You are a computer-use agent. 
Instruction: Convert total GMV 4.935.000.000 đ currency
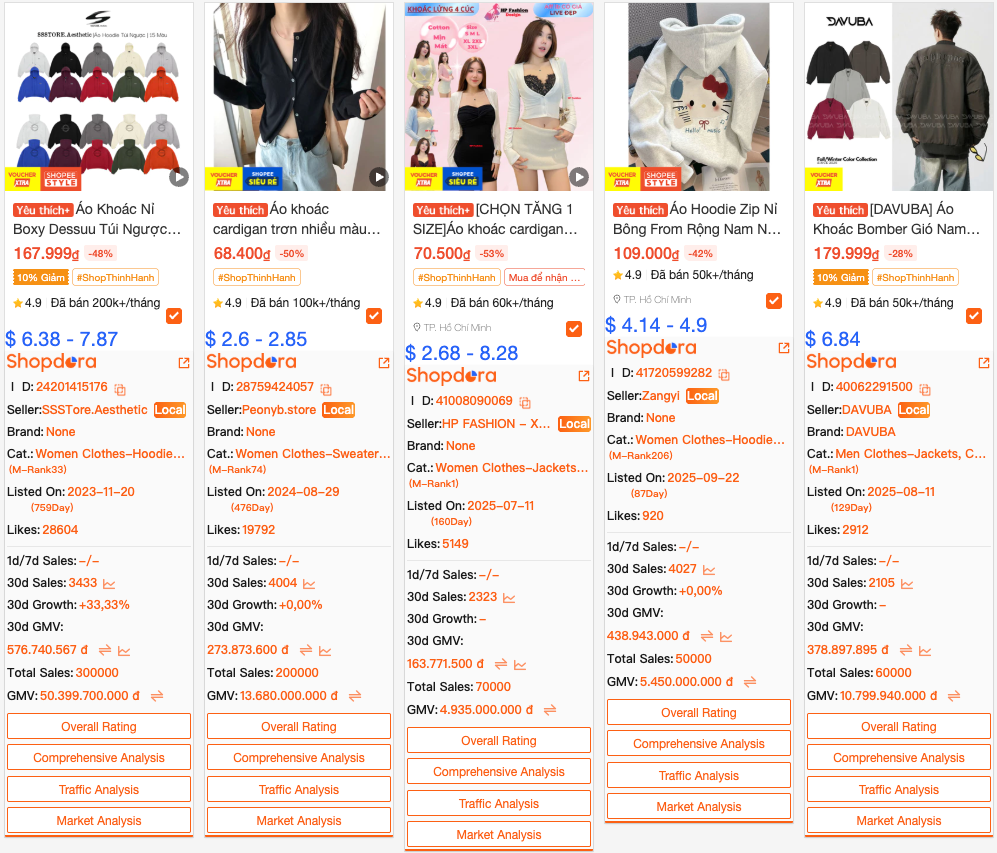tap(550, 709)
